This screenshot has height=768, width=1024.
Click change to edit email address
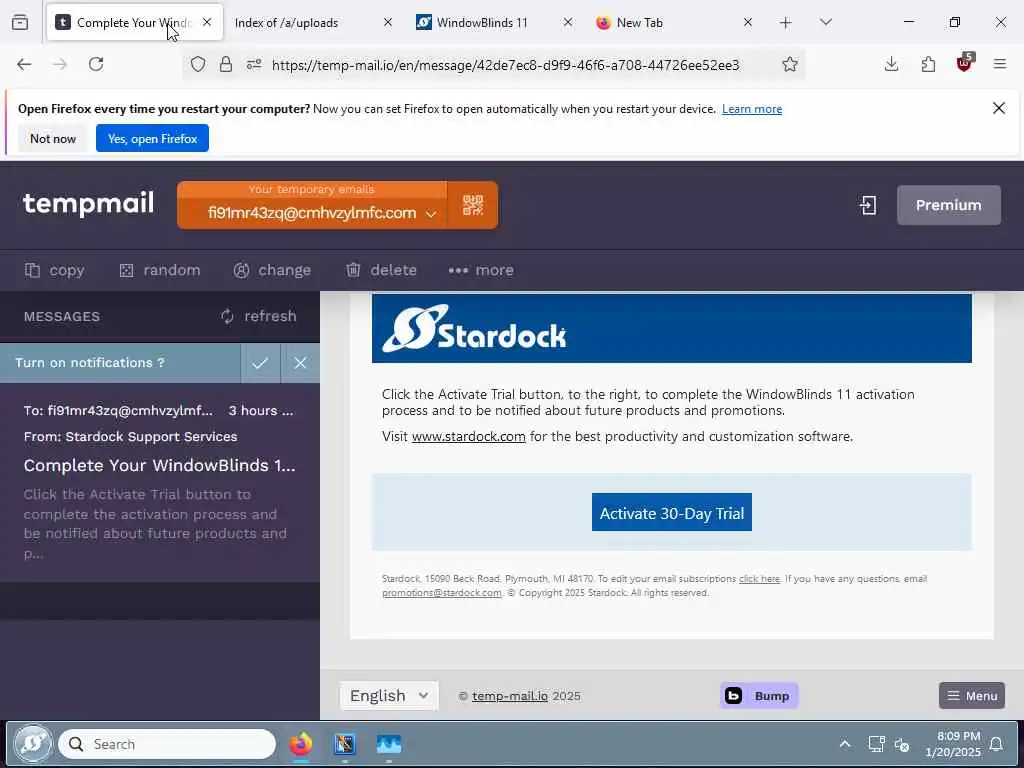[x=272, y=270]
